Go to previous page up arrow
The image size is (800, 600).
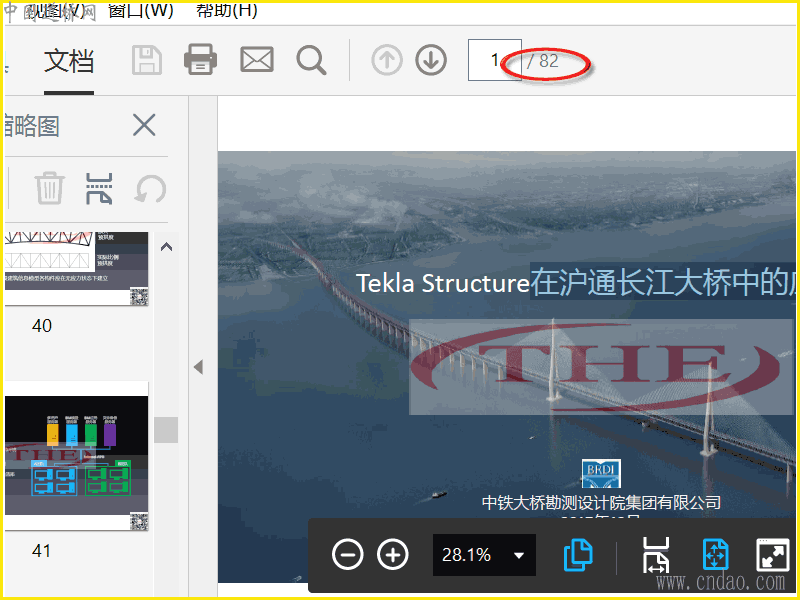[387, 60]
